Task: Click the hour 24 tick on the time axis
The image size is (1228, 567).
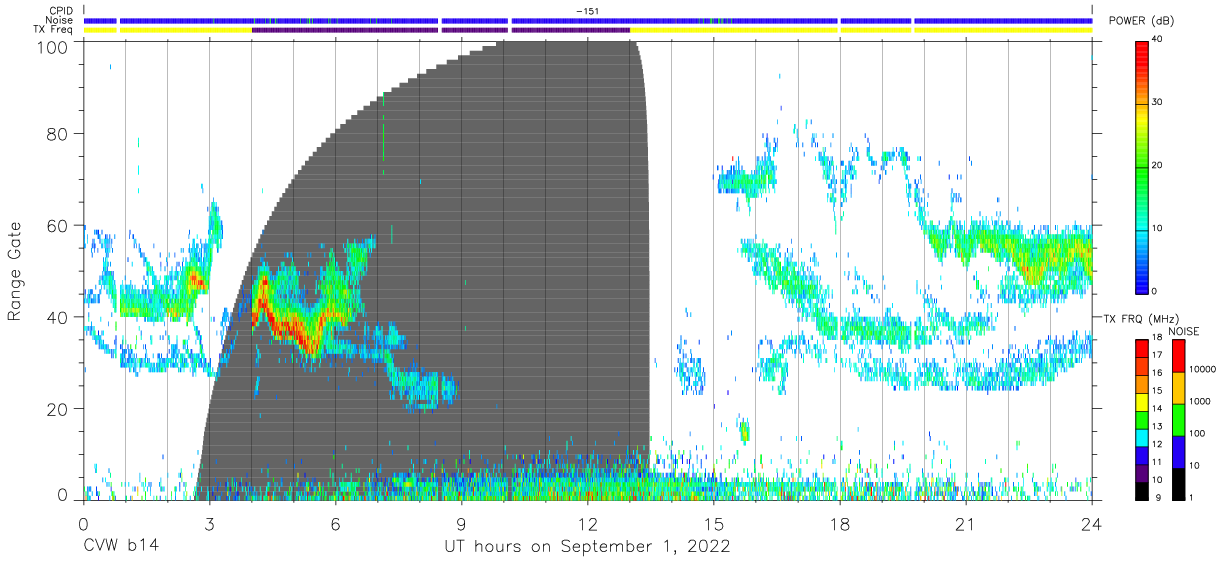Action: (x=1092, y=523)
